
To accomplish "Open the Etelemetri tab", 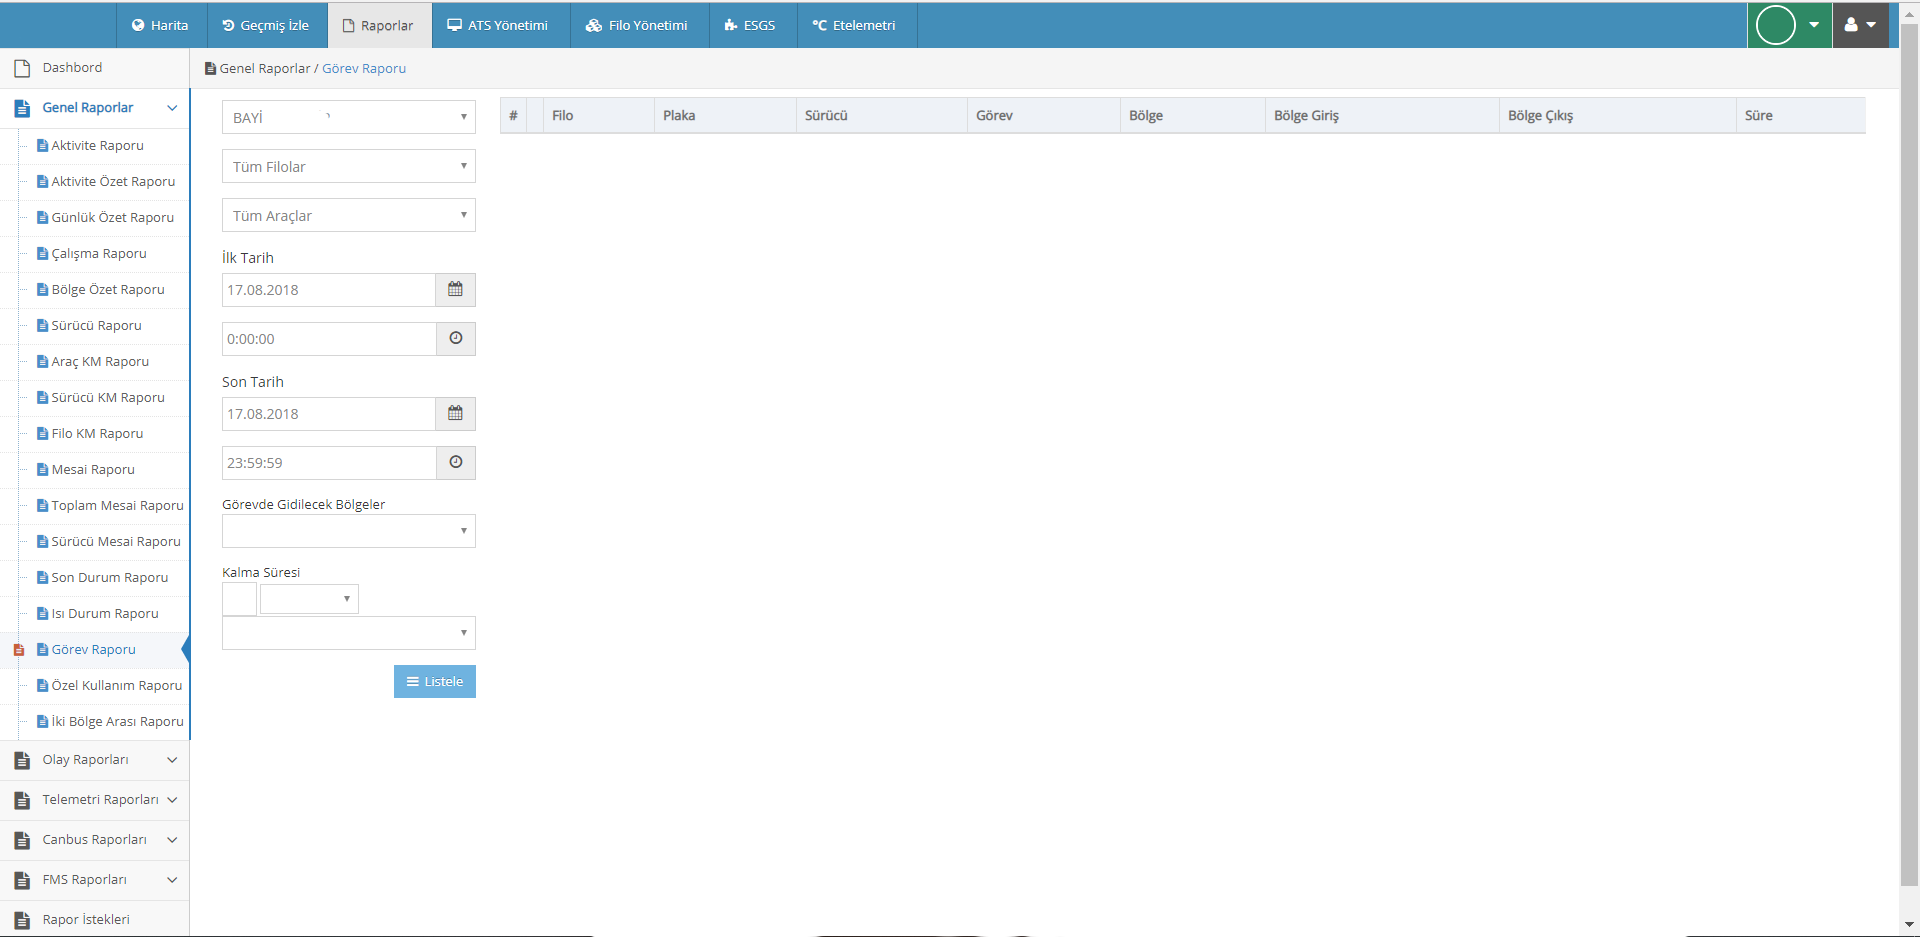I will click(x=854, y=25).
